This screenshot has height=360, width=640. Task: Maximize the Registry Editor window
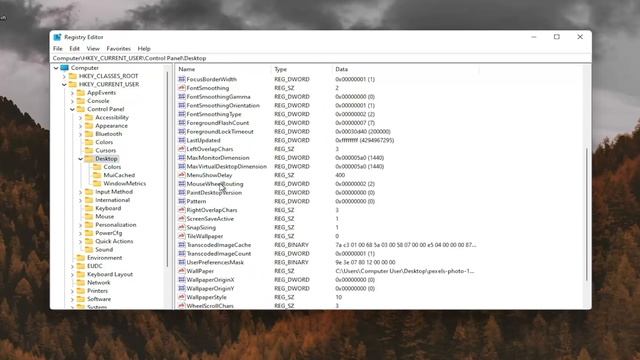[x=557, y=37]
